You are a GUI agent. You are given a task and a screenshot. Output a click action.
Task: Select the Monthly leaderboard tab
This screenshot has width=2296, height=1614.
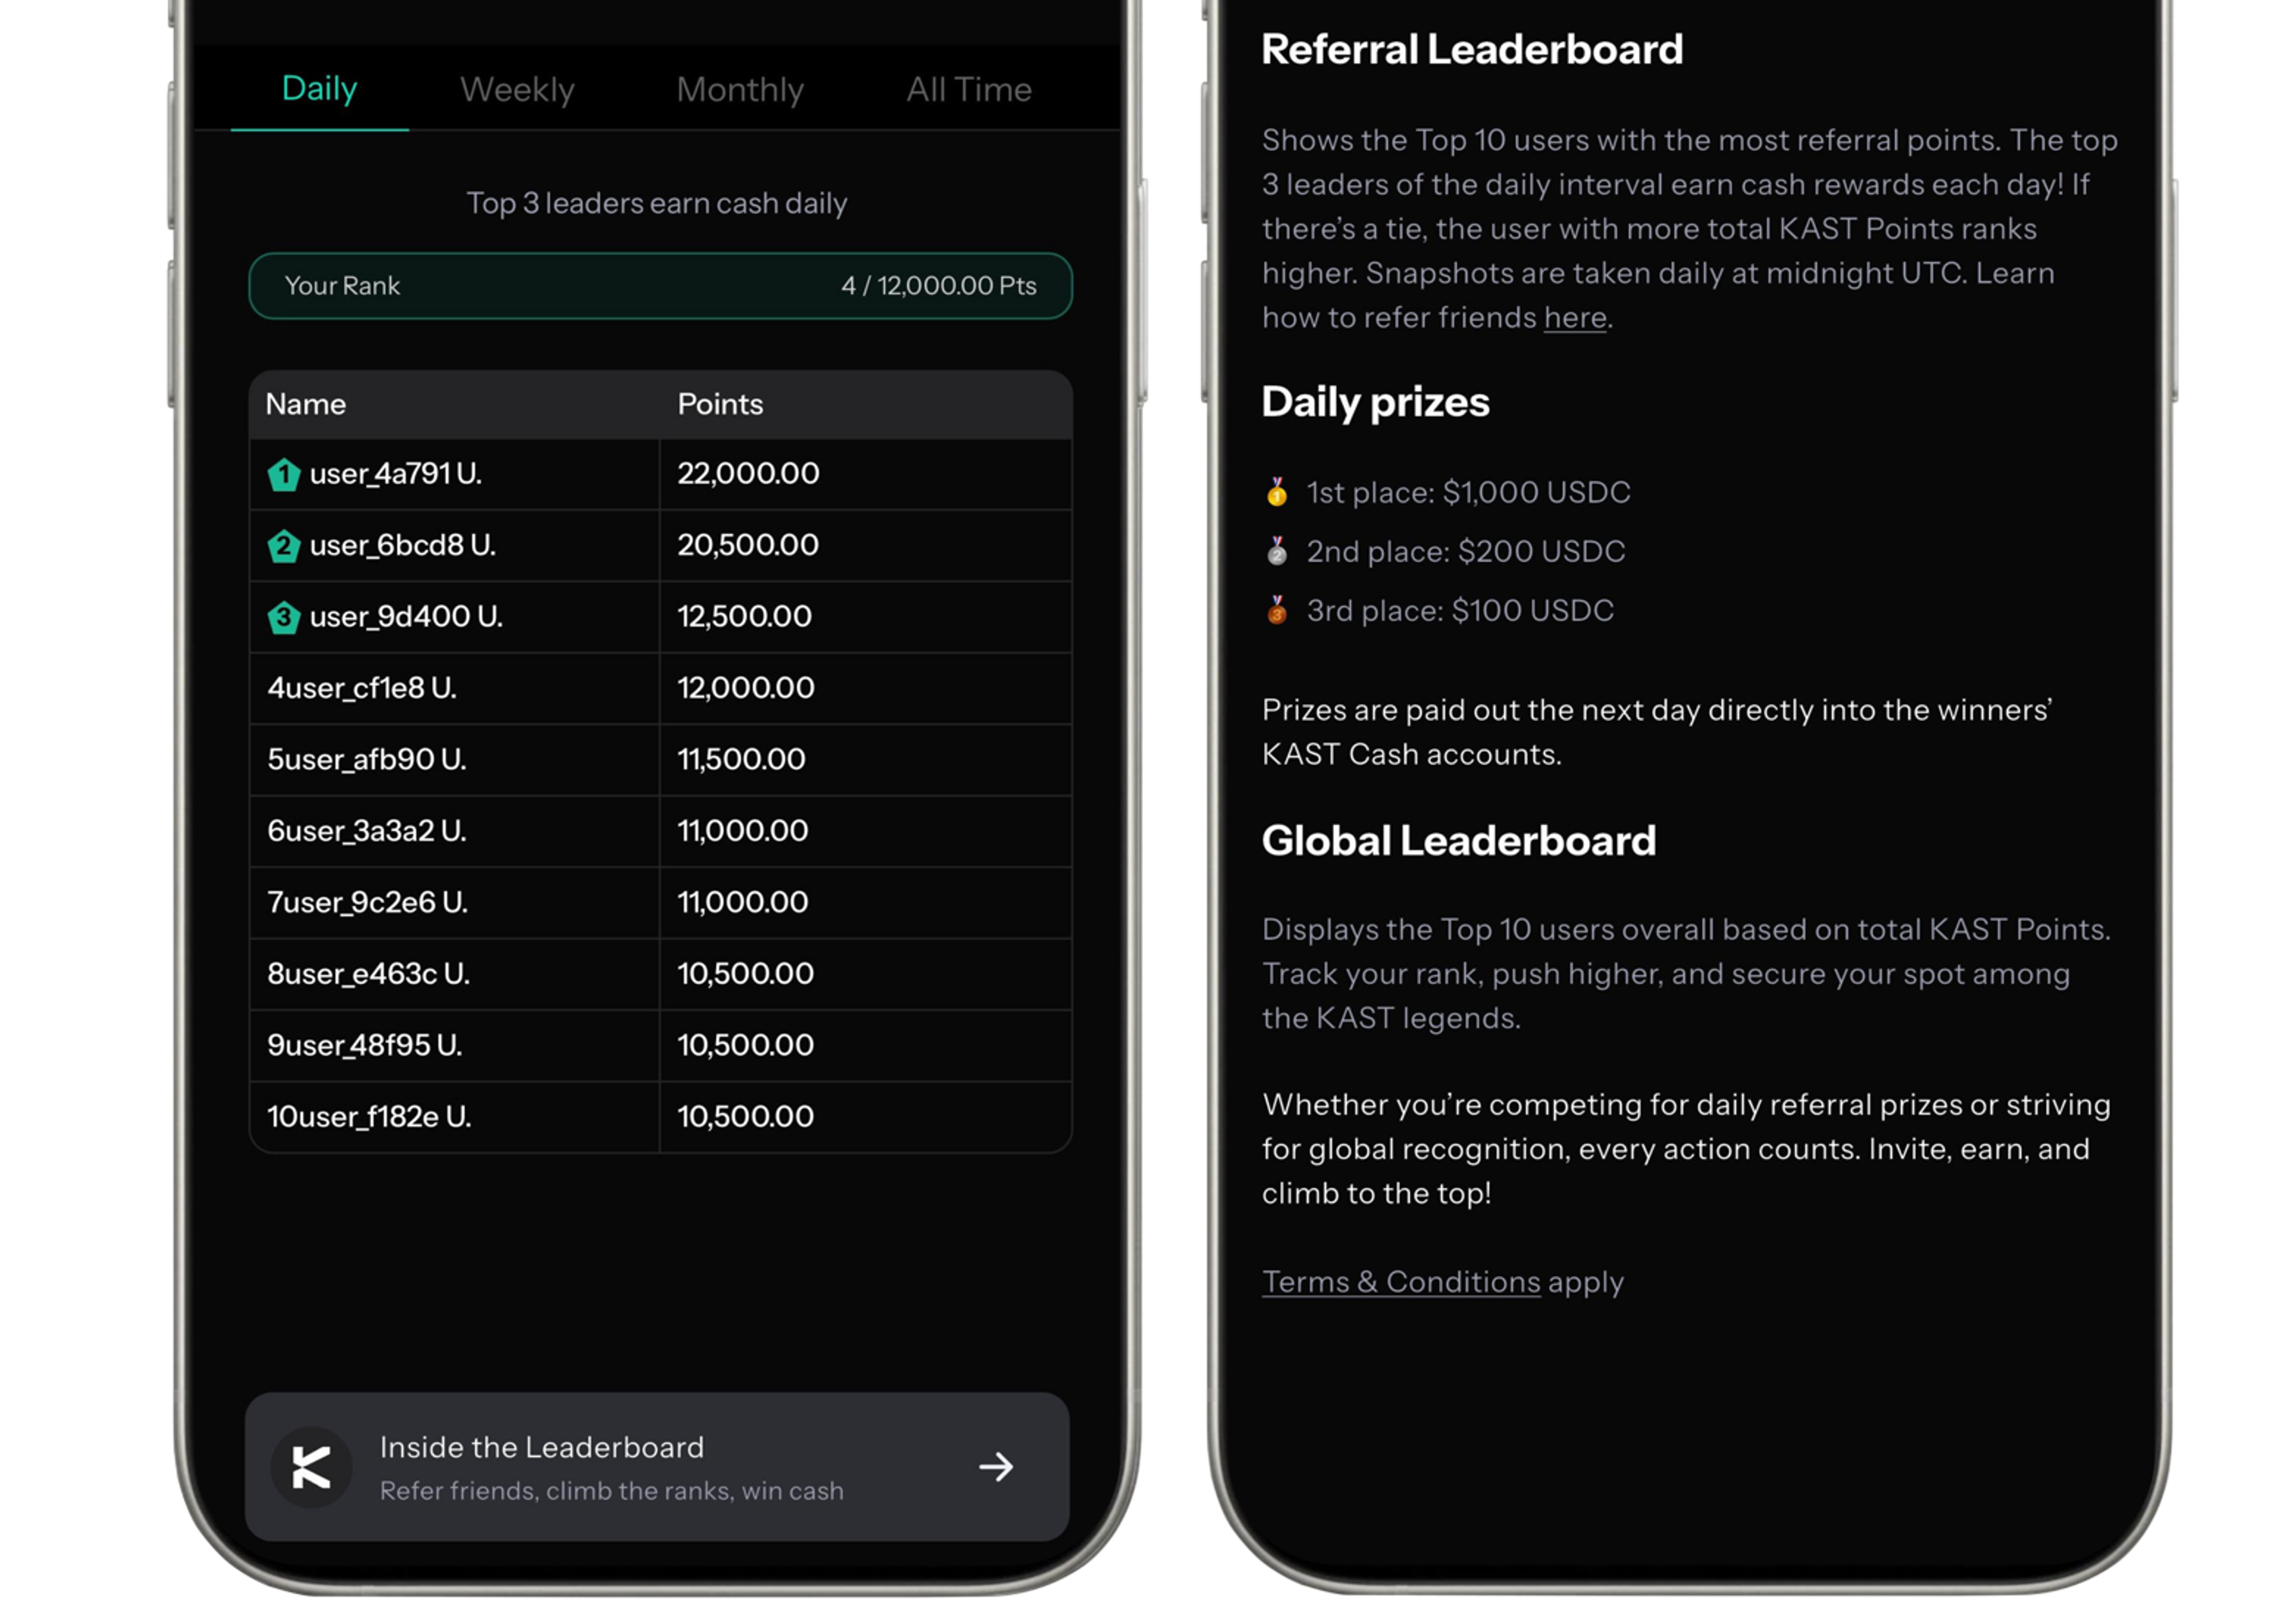740,90
